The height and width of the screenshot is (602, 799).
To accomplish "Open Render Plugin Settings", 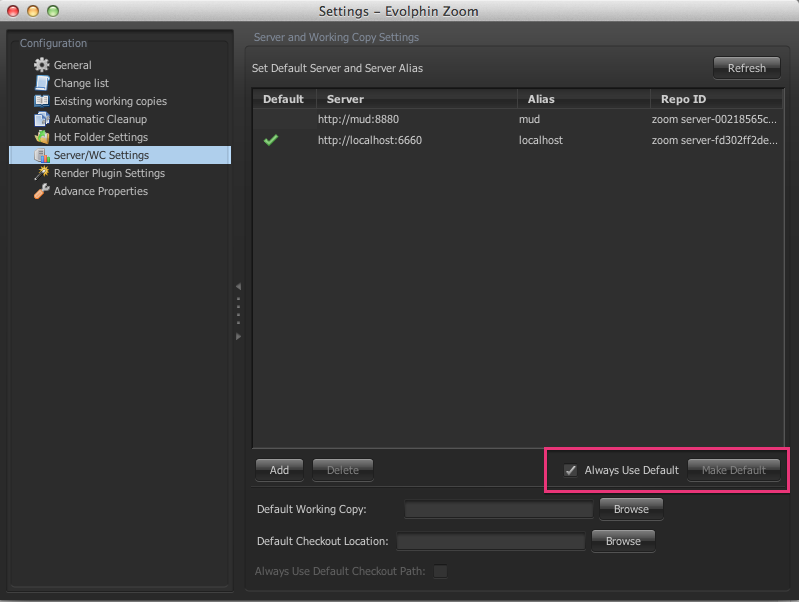I will pyautogui.click(x=109, y=173).
